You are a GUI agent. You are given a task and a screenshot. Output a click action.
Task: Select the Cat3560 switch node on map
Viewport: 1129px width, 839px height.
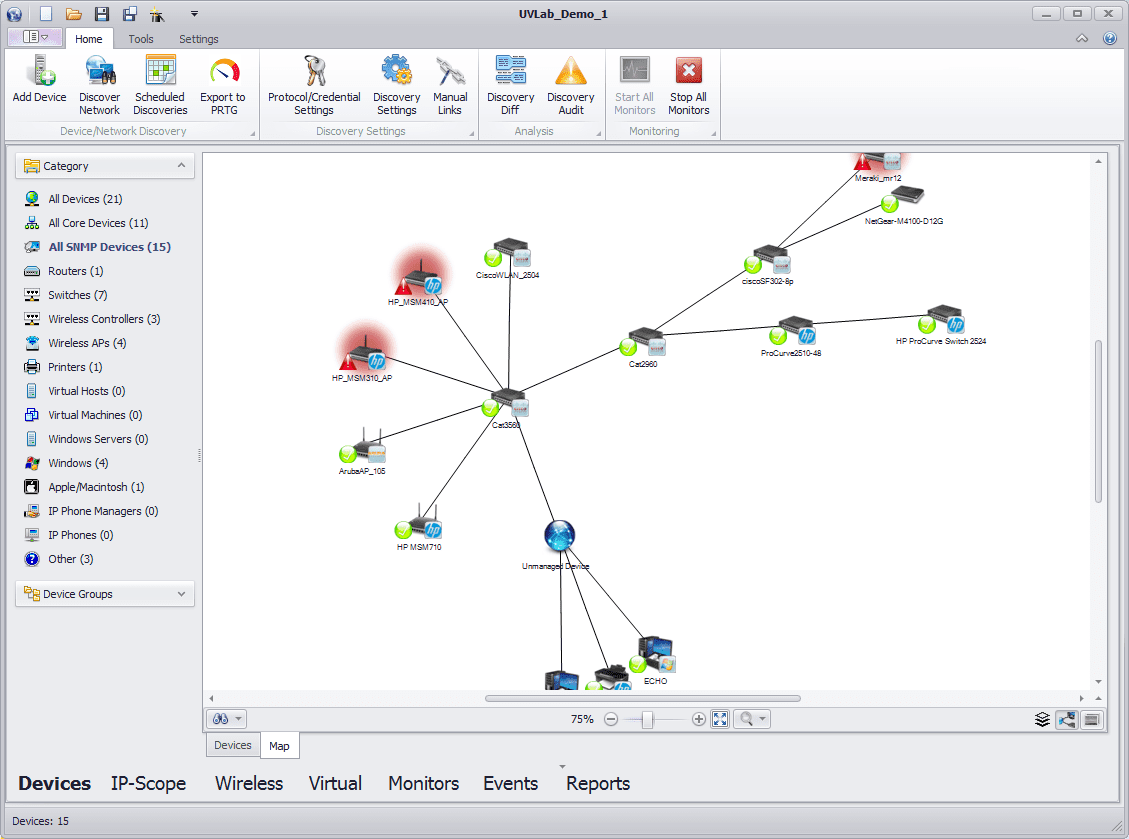pos(508,403)
